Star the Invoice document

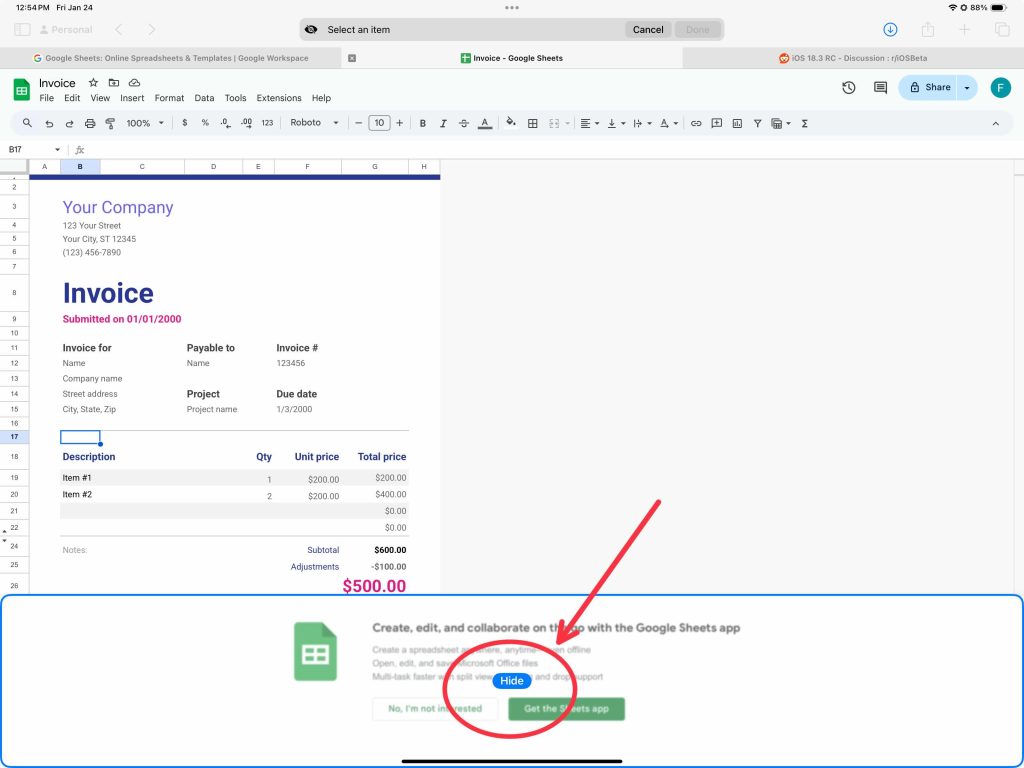(x=93, y=83)
